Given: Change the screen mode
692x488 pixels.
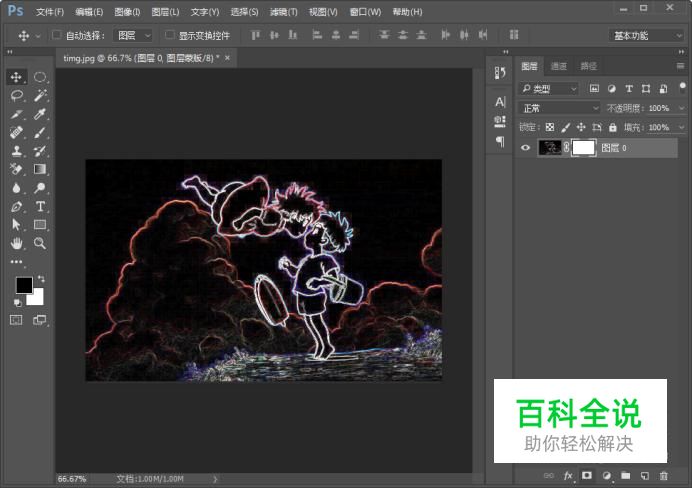Looking at the screenshot, I should point(40,320).
